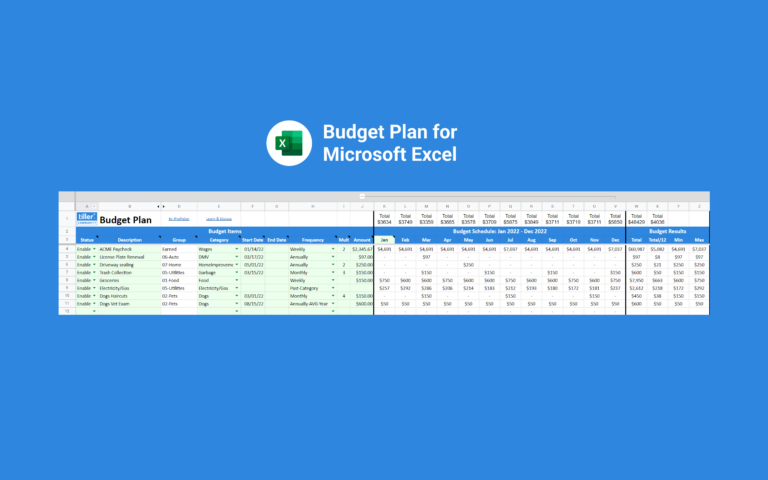Select the Dec month header cell
The width and height of the screenshot is (768, 480).
(x=615, y=240)
